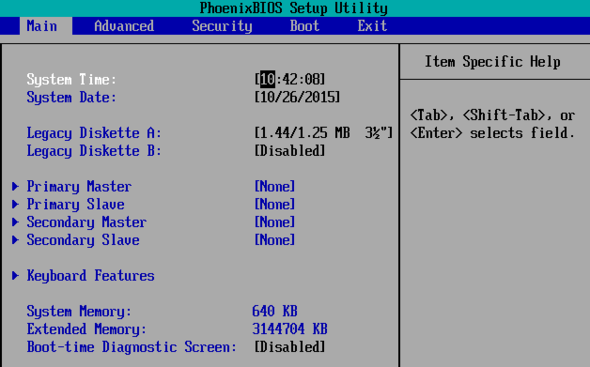Open the Security tab
Screen dimensions: 590x367
222,26
